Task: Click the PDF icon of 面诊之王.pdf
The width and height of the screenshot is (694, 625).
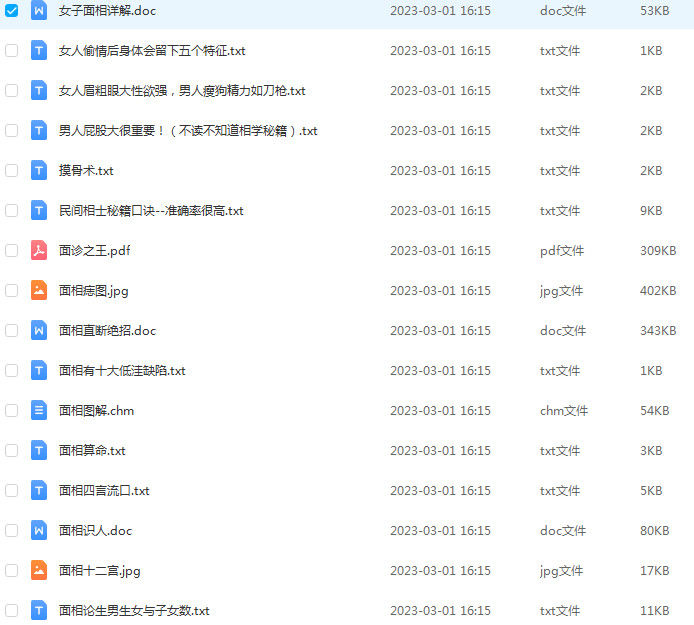Action: (39, 251)
